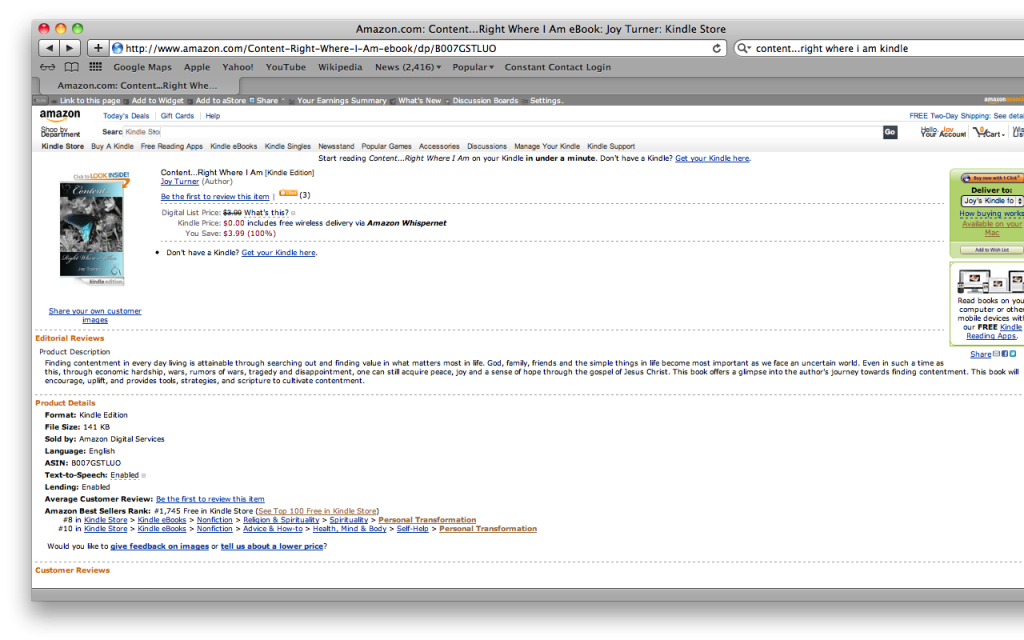Image resolution: width=1024 pixels, height=640 pixels.
Task: Open the Kindle eBooks navigation tab
Action: (233, 146)
